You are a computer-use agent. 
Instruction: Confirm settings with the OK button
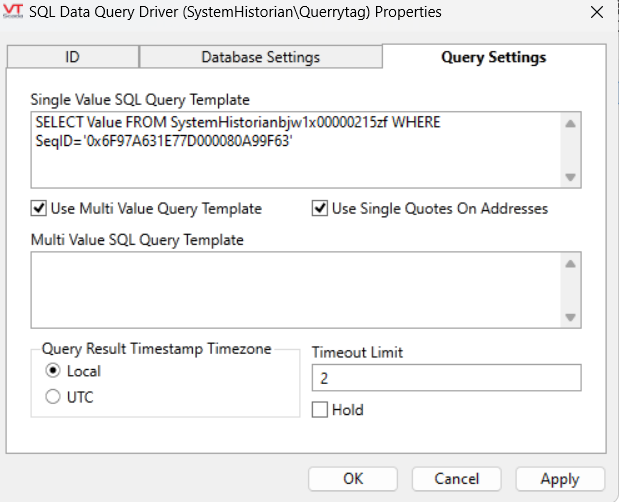(353, 479)
